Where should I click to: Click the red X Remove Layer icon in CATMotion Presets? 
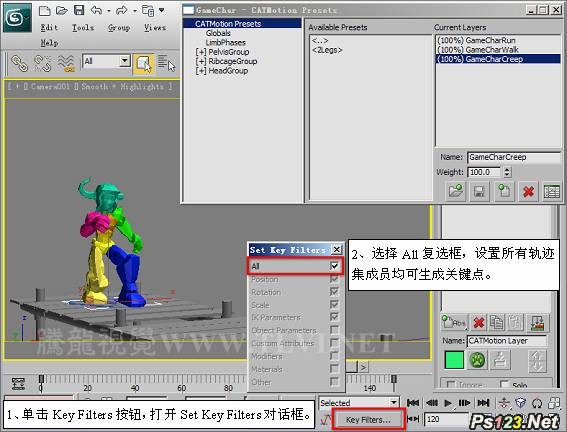(528, 191)
